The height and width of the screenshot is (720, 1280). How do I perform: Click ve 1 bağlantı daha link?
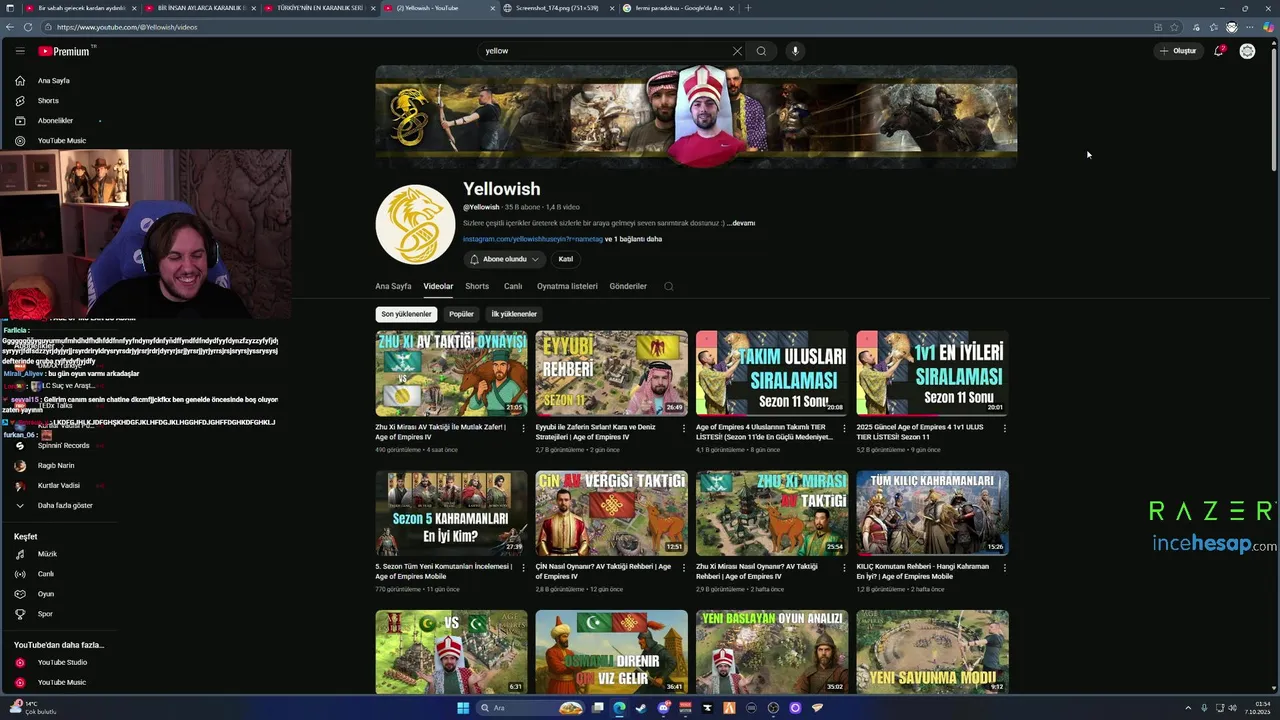click(x=633, y=239)
